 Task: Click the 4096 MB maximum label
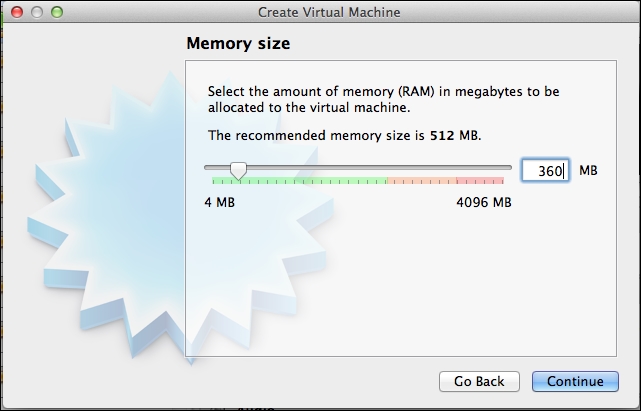point(484,202)
